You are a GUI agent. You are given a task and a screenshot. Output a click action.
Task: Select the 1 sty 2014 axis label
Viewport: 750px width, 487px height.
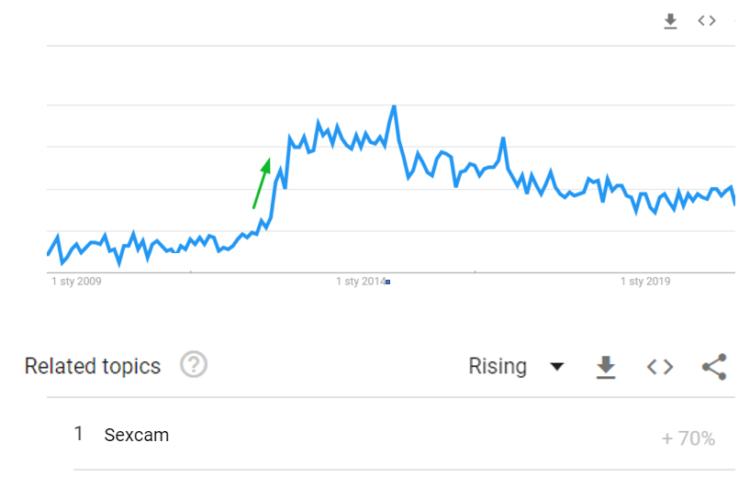360,282
